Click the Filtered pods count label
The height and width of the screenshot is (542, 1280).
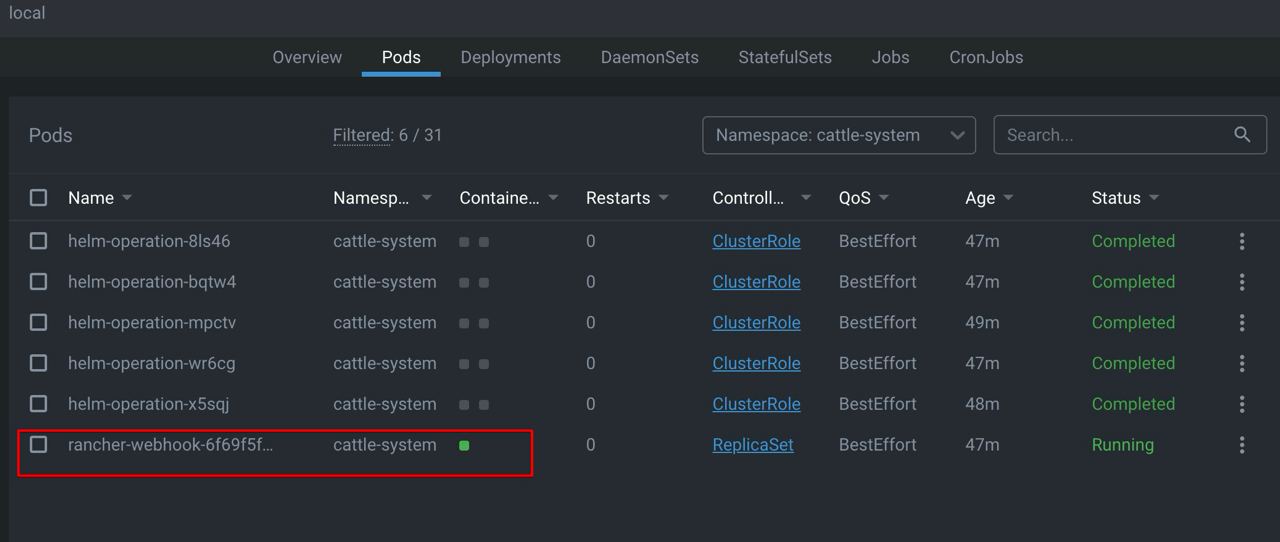pyautogui.click(x=387, y=135)
